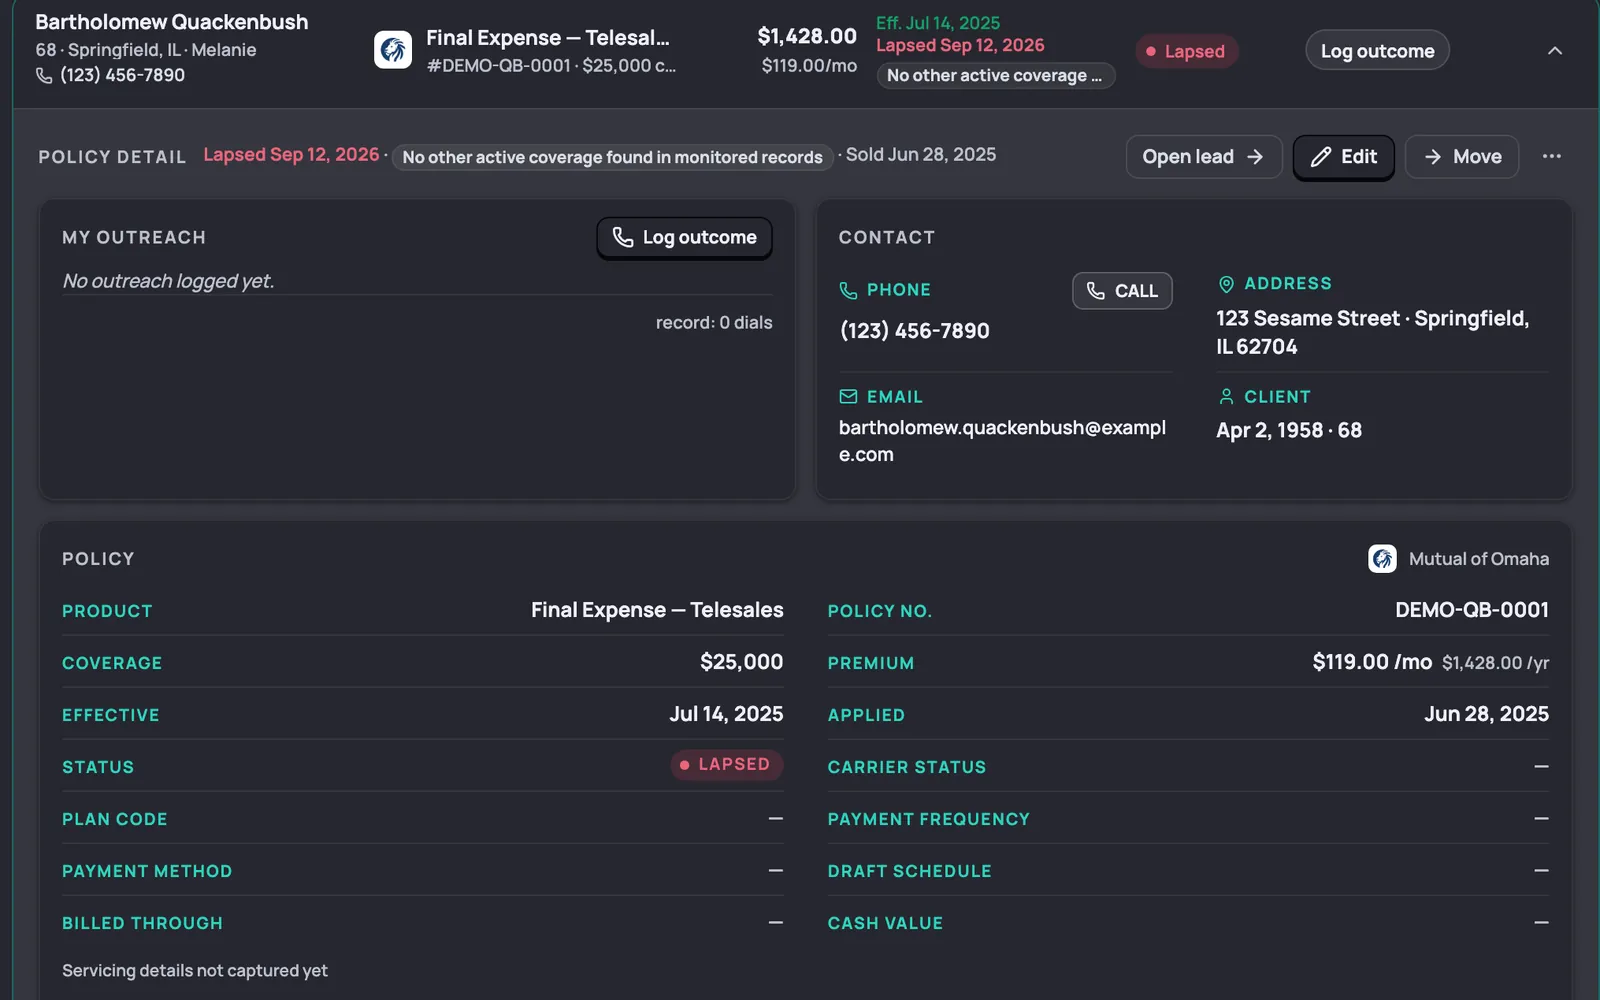The image size is (1600, 1000).
Task: Click the Move button
Action: (1461, 157)
